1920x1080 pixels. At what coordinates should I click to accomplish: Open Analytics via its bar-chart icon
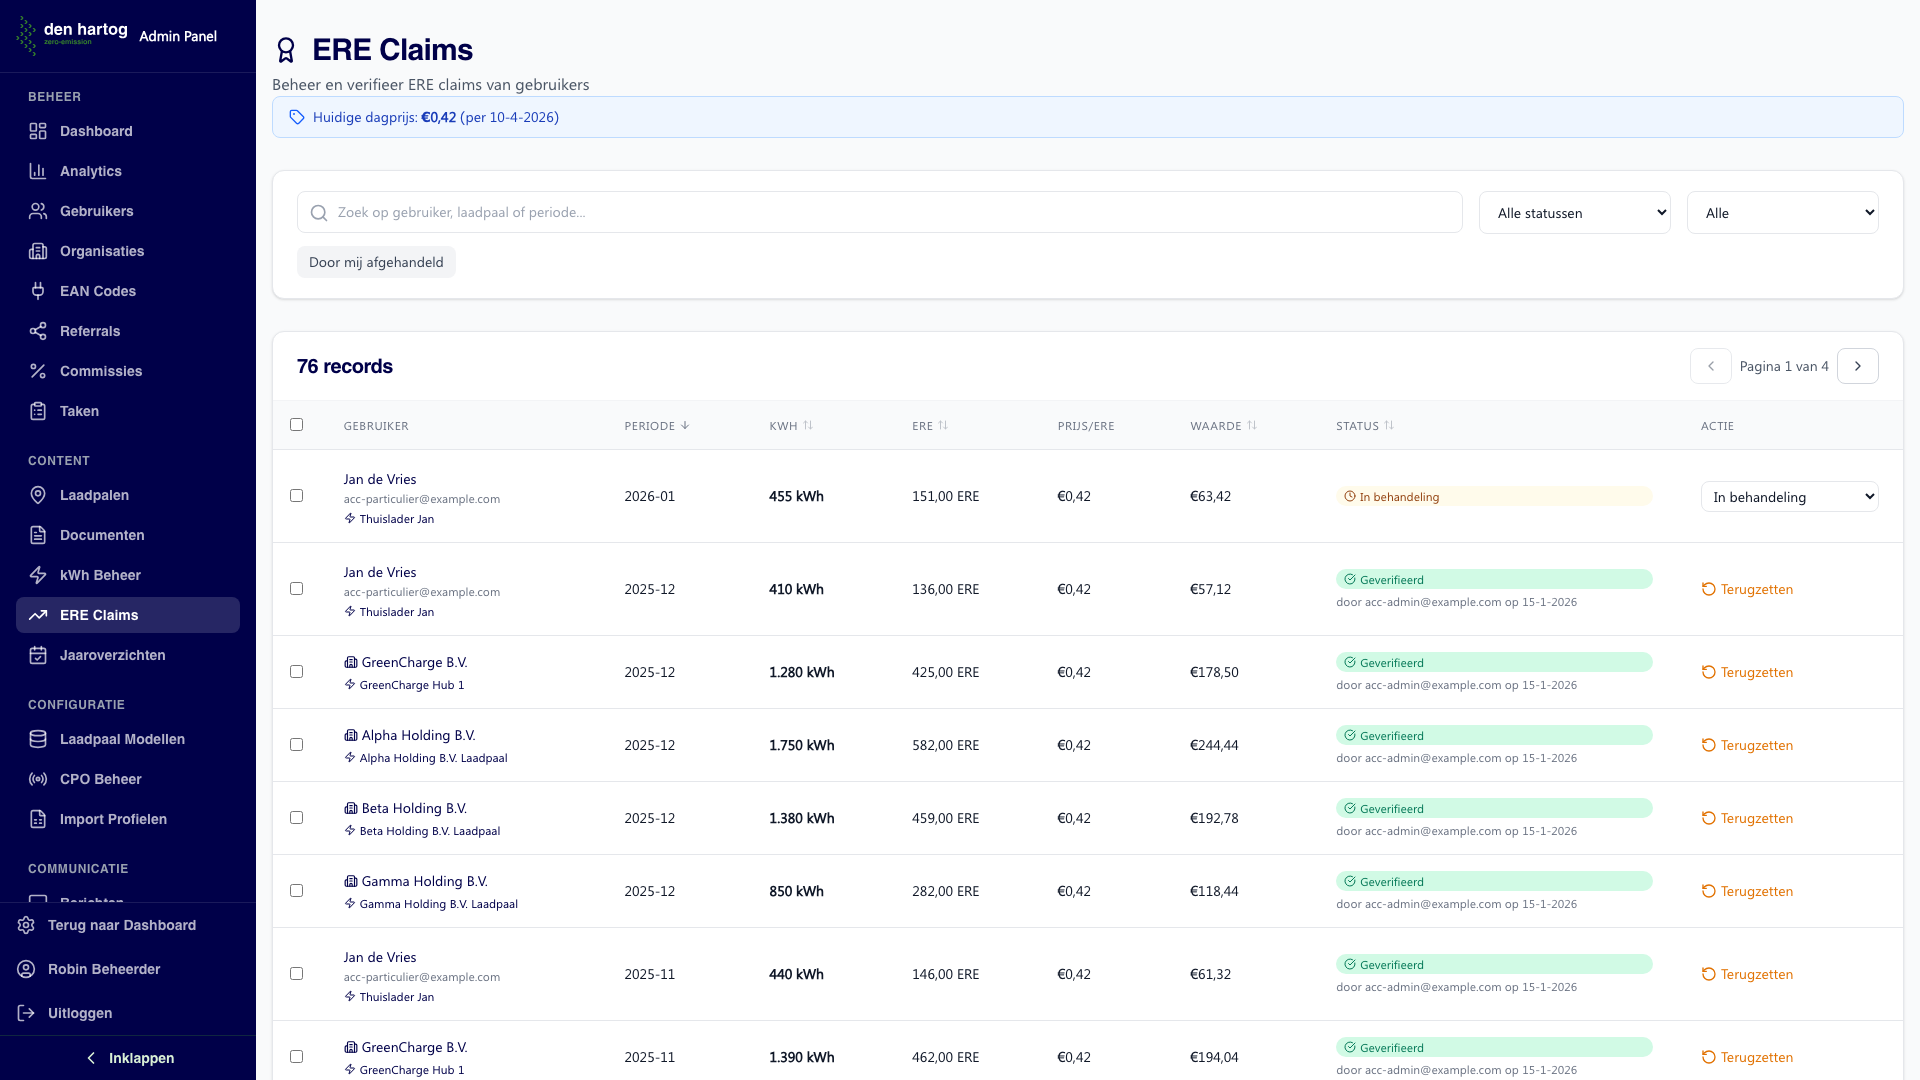pyautogui.click(x=38, y=171)
